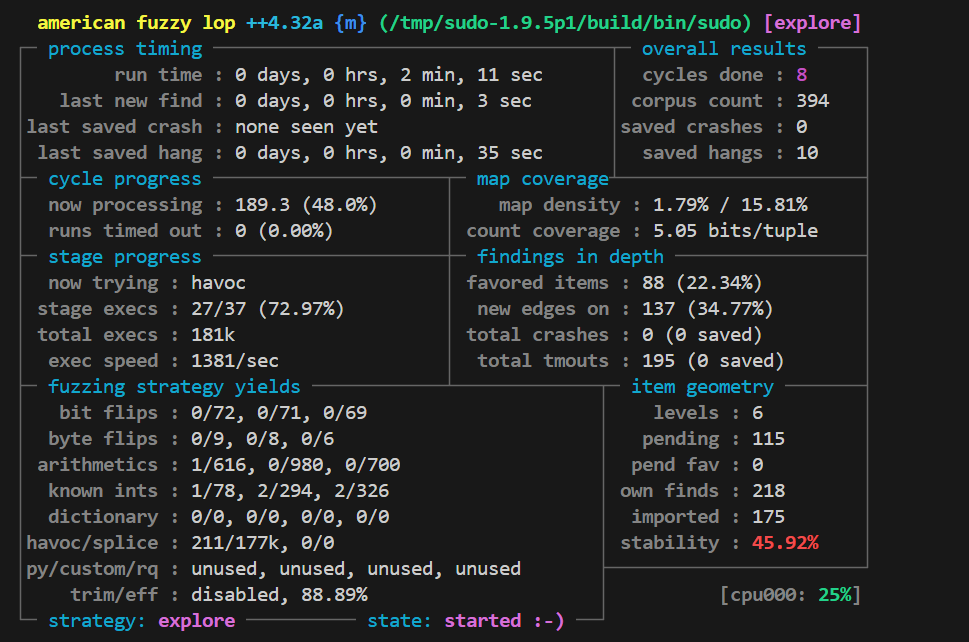Screen dimensions: 969x642
Task: Click the map density percentage values
Action: tap(730, 205)
